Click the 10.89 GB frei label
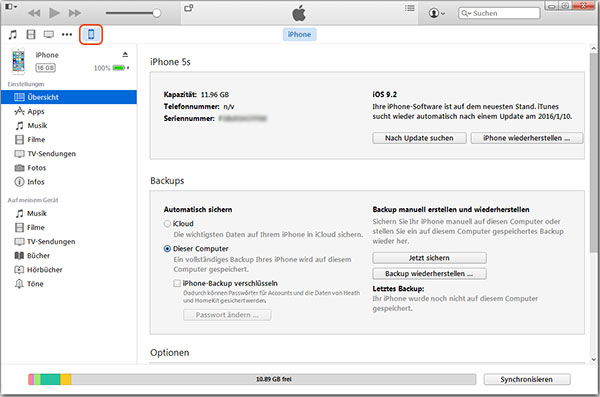This screenshot has width=600, height=397. point(274,379)
